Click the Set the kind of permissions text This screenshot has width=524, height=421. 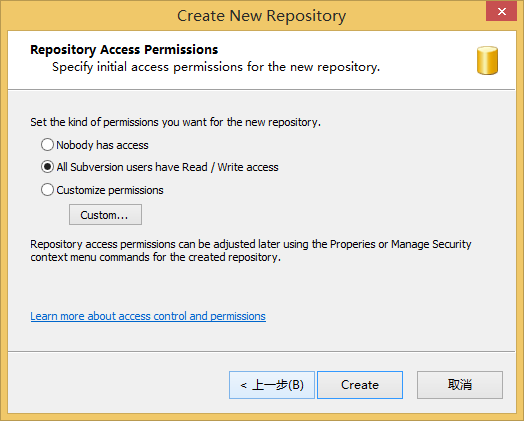(175, 122)
